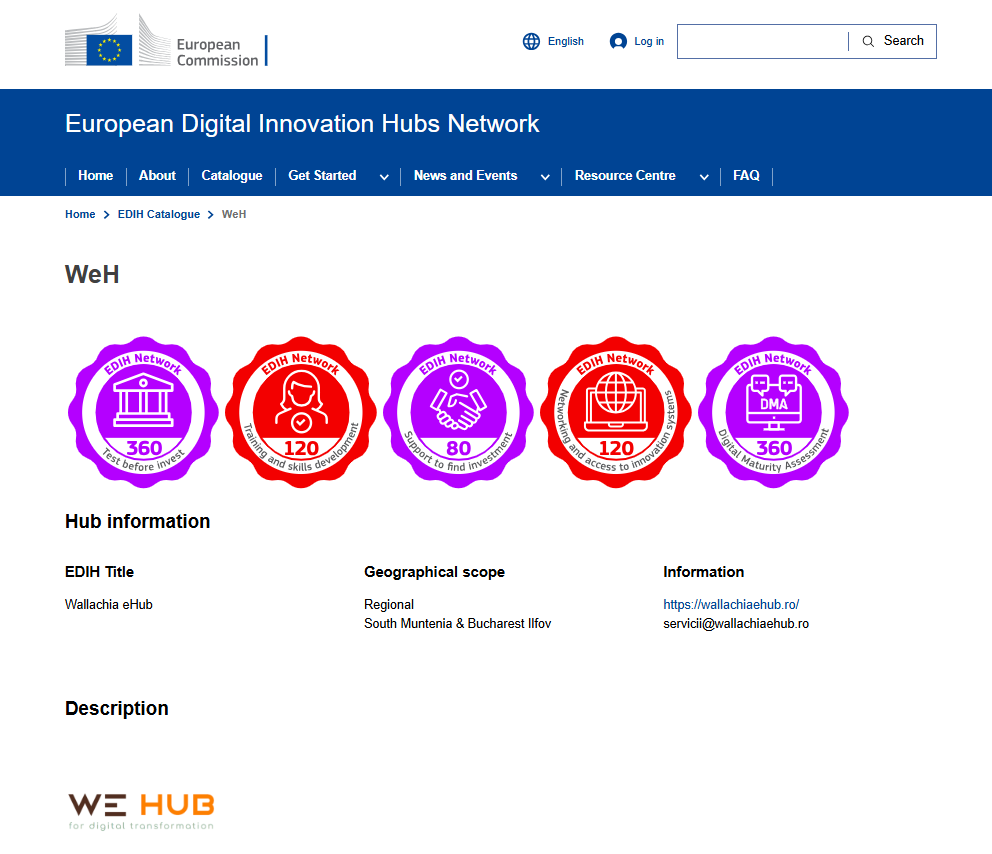Click the Support to find investment badge

point(459,412)
